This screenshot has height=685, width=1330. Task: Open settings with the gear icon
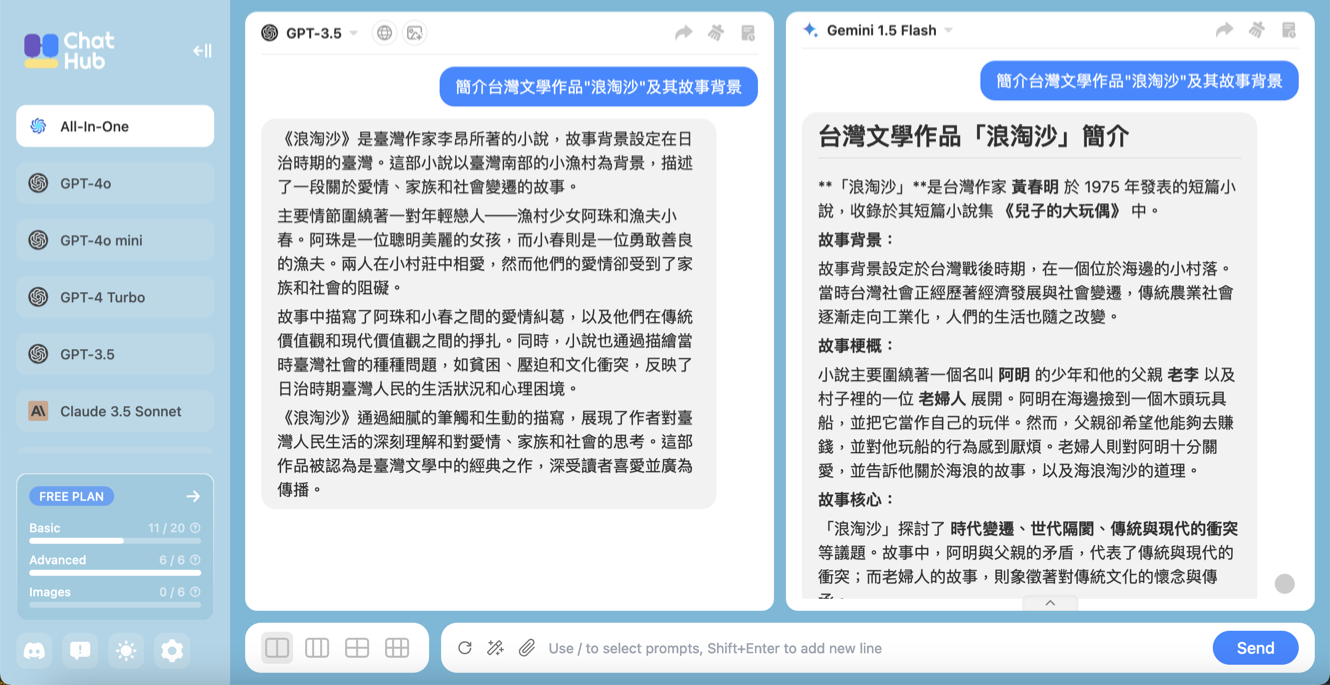click(172, 651)
